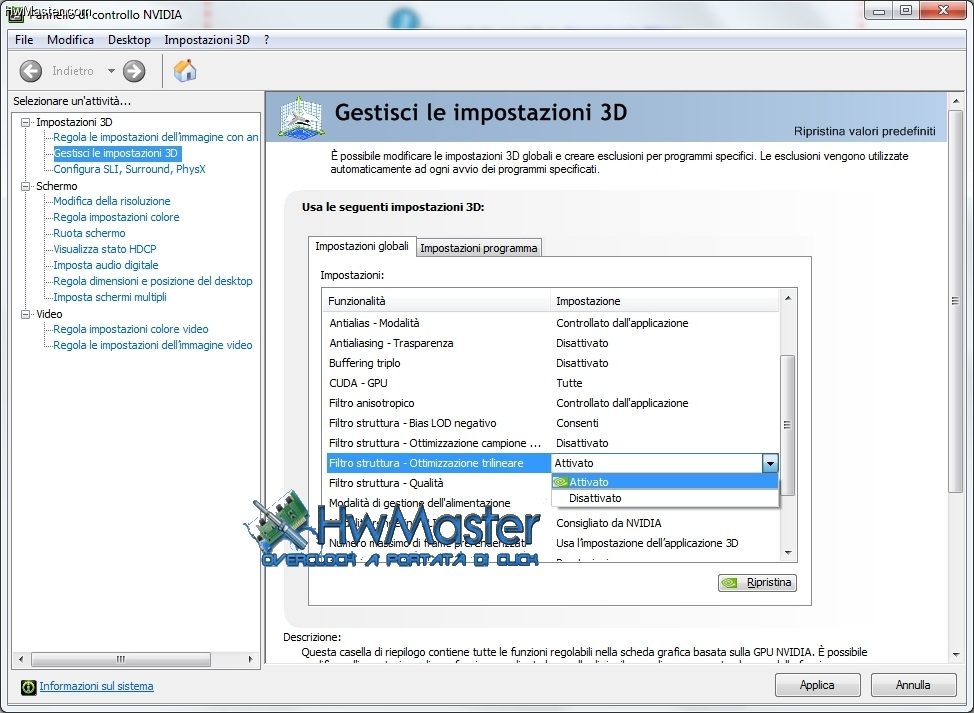Open the Desktop menu
The image size is (974, 713).
[129, 40]
